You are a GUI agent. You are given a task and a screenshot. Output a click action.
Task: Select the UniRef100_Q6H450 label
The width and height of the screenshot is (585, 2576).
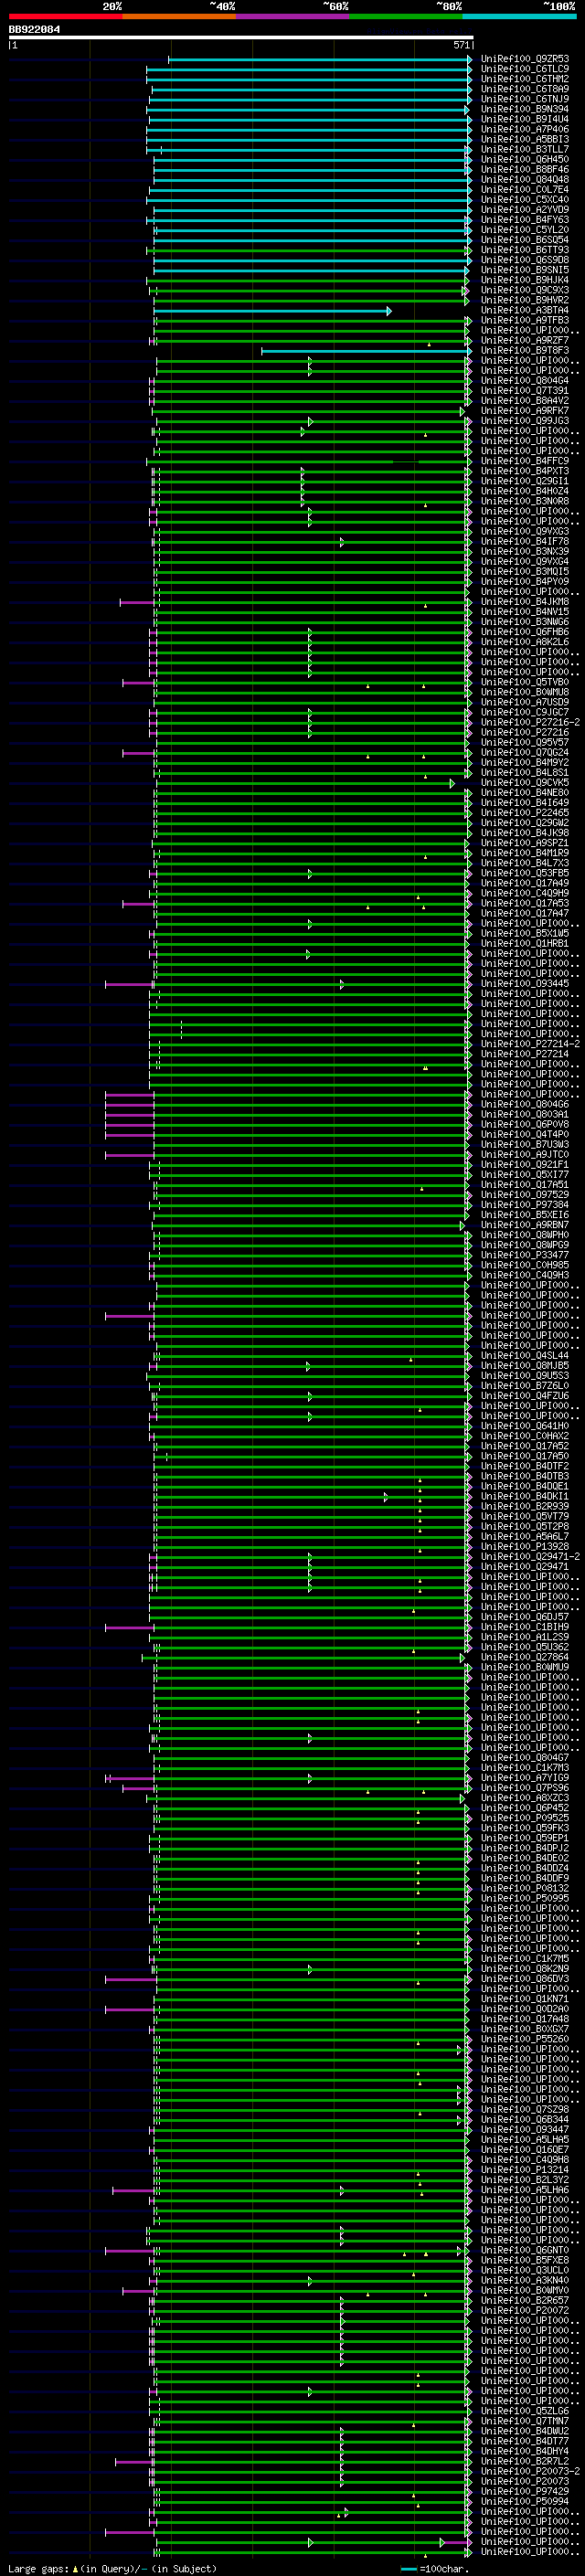(525, 160)
